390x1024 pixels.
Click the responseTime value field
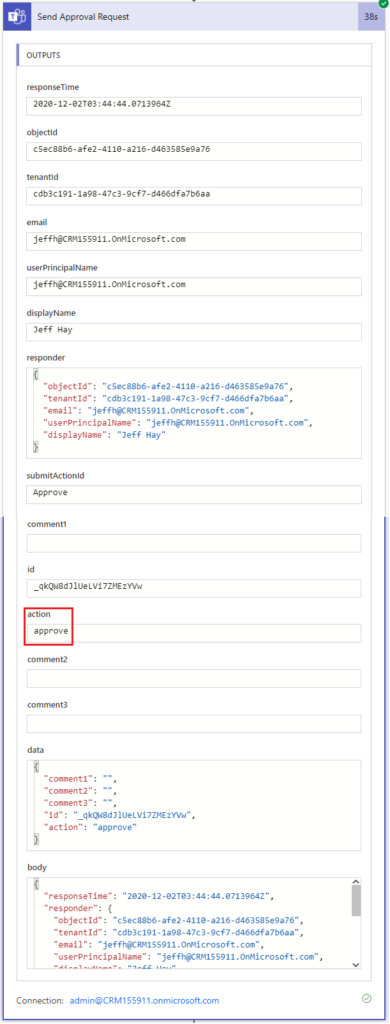194,106
